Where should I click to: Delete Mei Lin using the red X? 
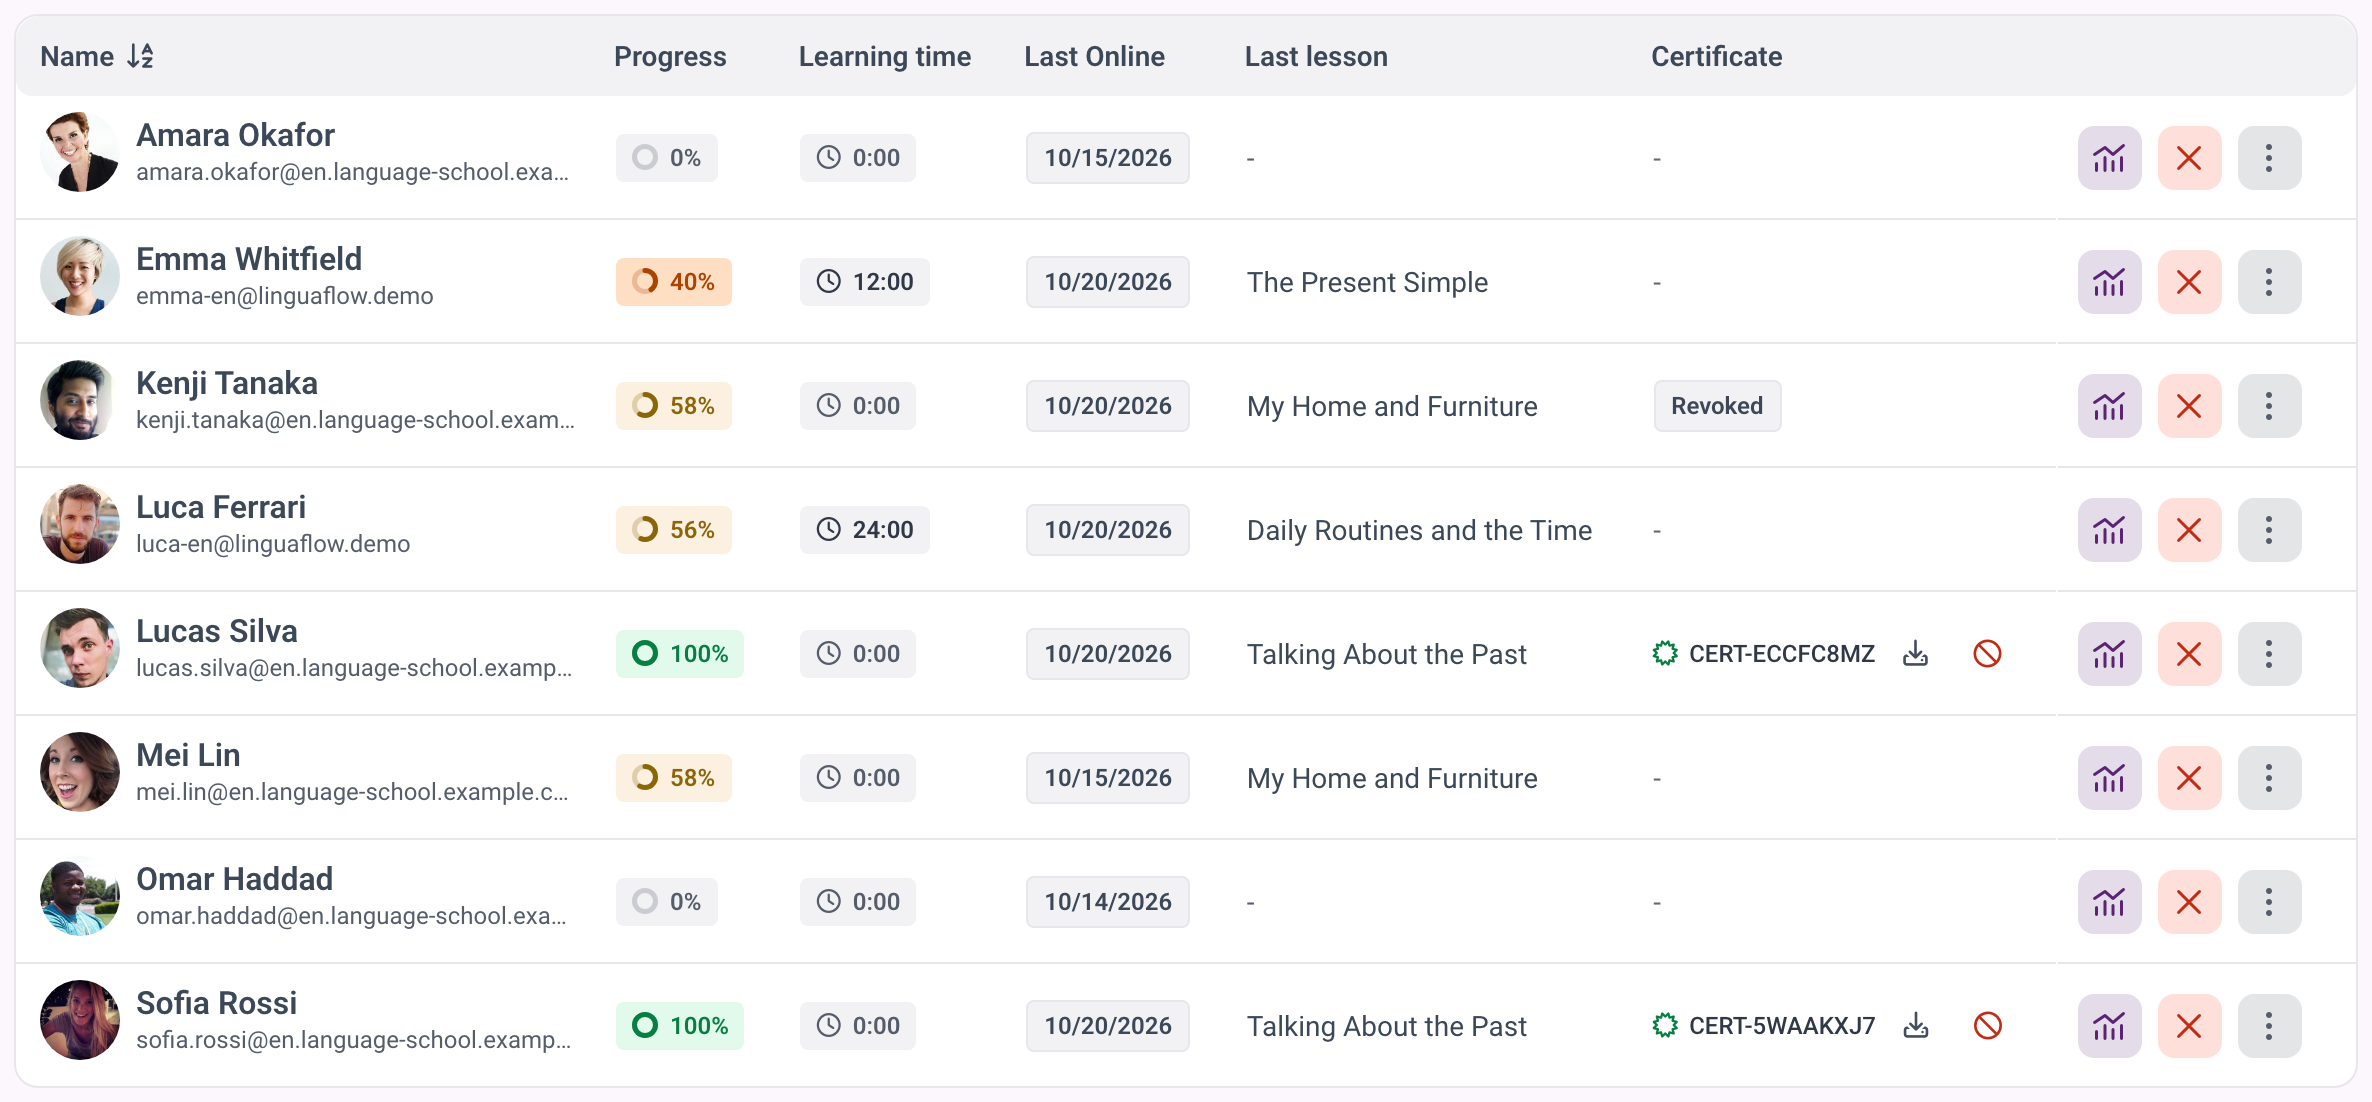coord(2189,778)
